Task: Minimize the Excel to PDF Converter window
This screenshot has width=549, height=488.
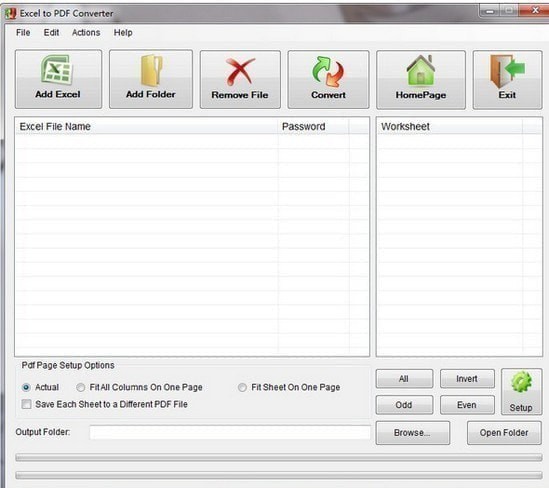Action: [x=490, y=11]
